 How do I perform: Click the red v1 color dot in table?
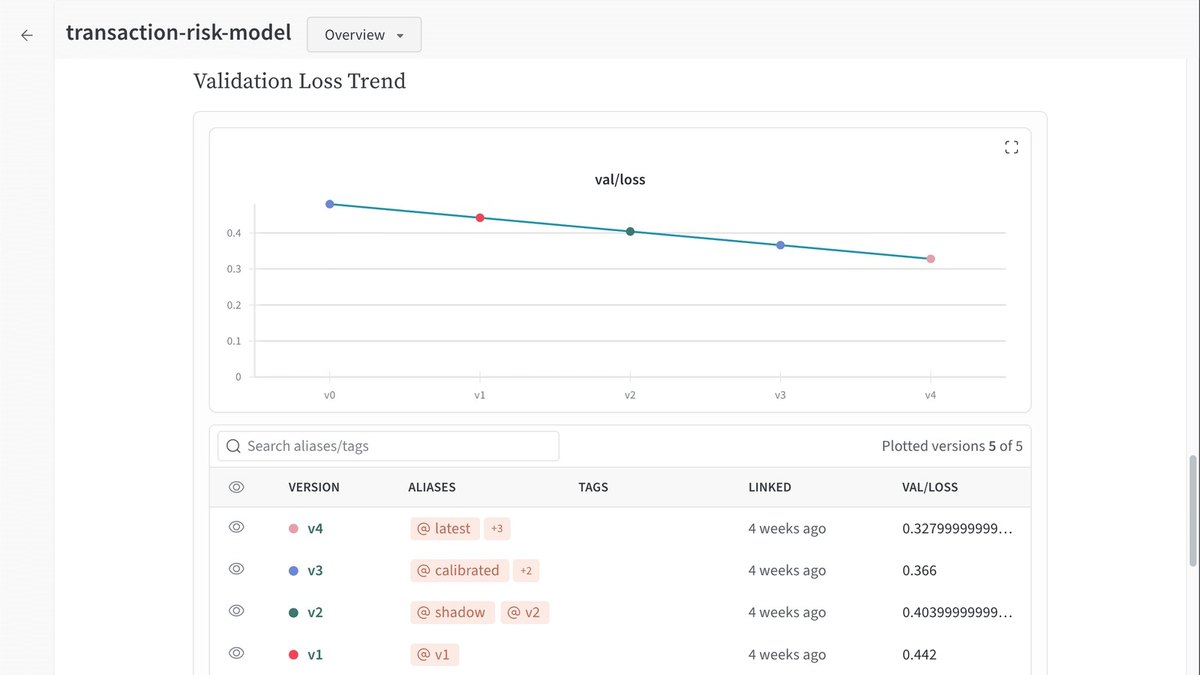click(x=293, y=655)
